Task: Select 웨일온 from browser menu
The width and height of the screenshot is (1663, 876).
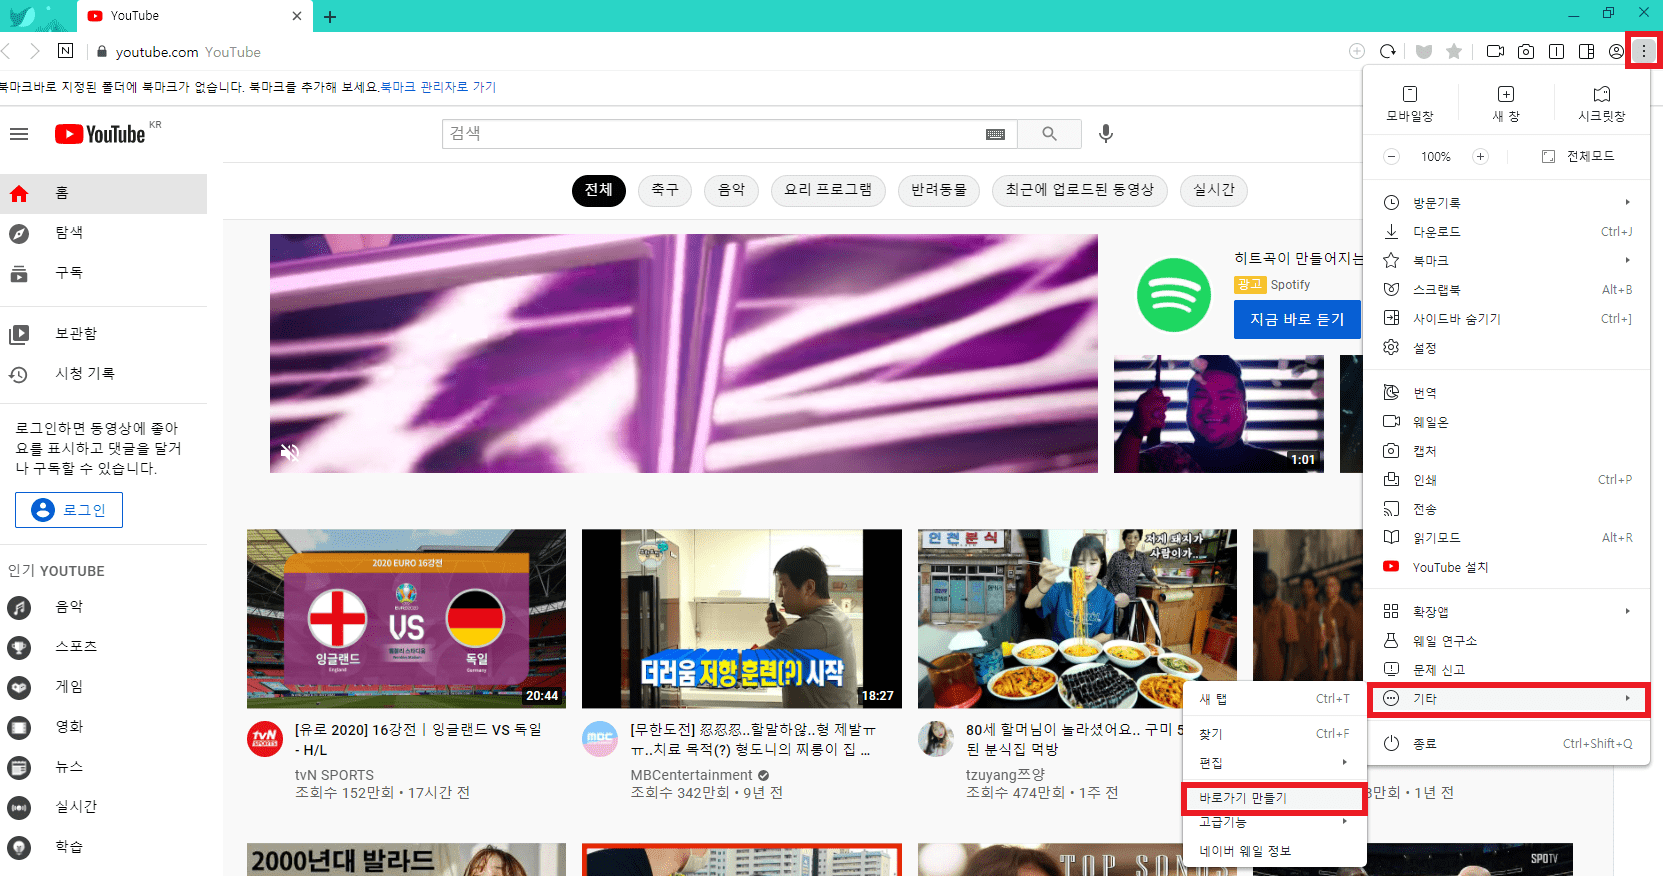Action: click(1507, 422)
